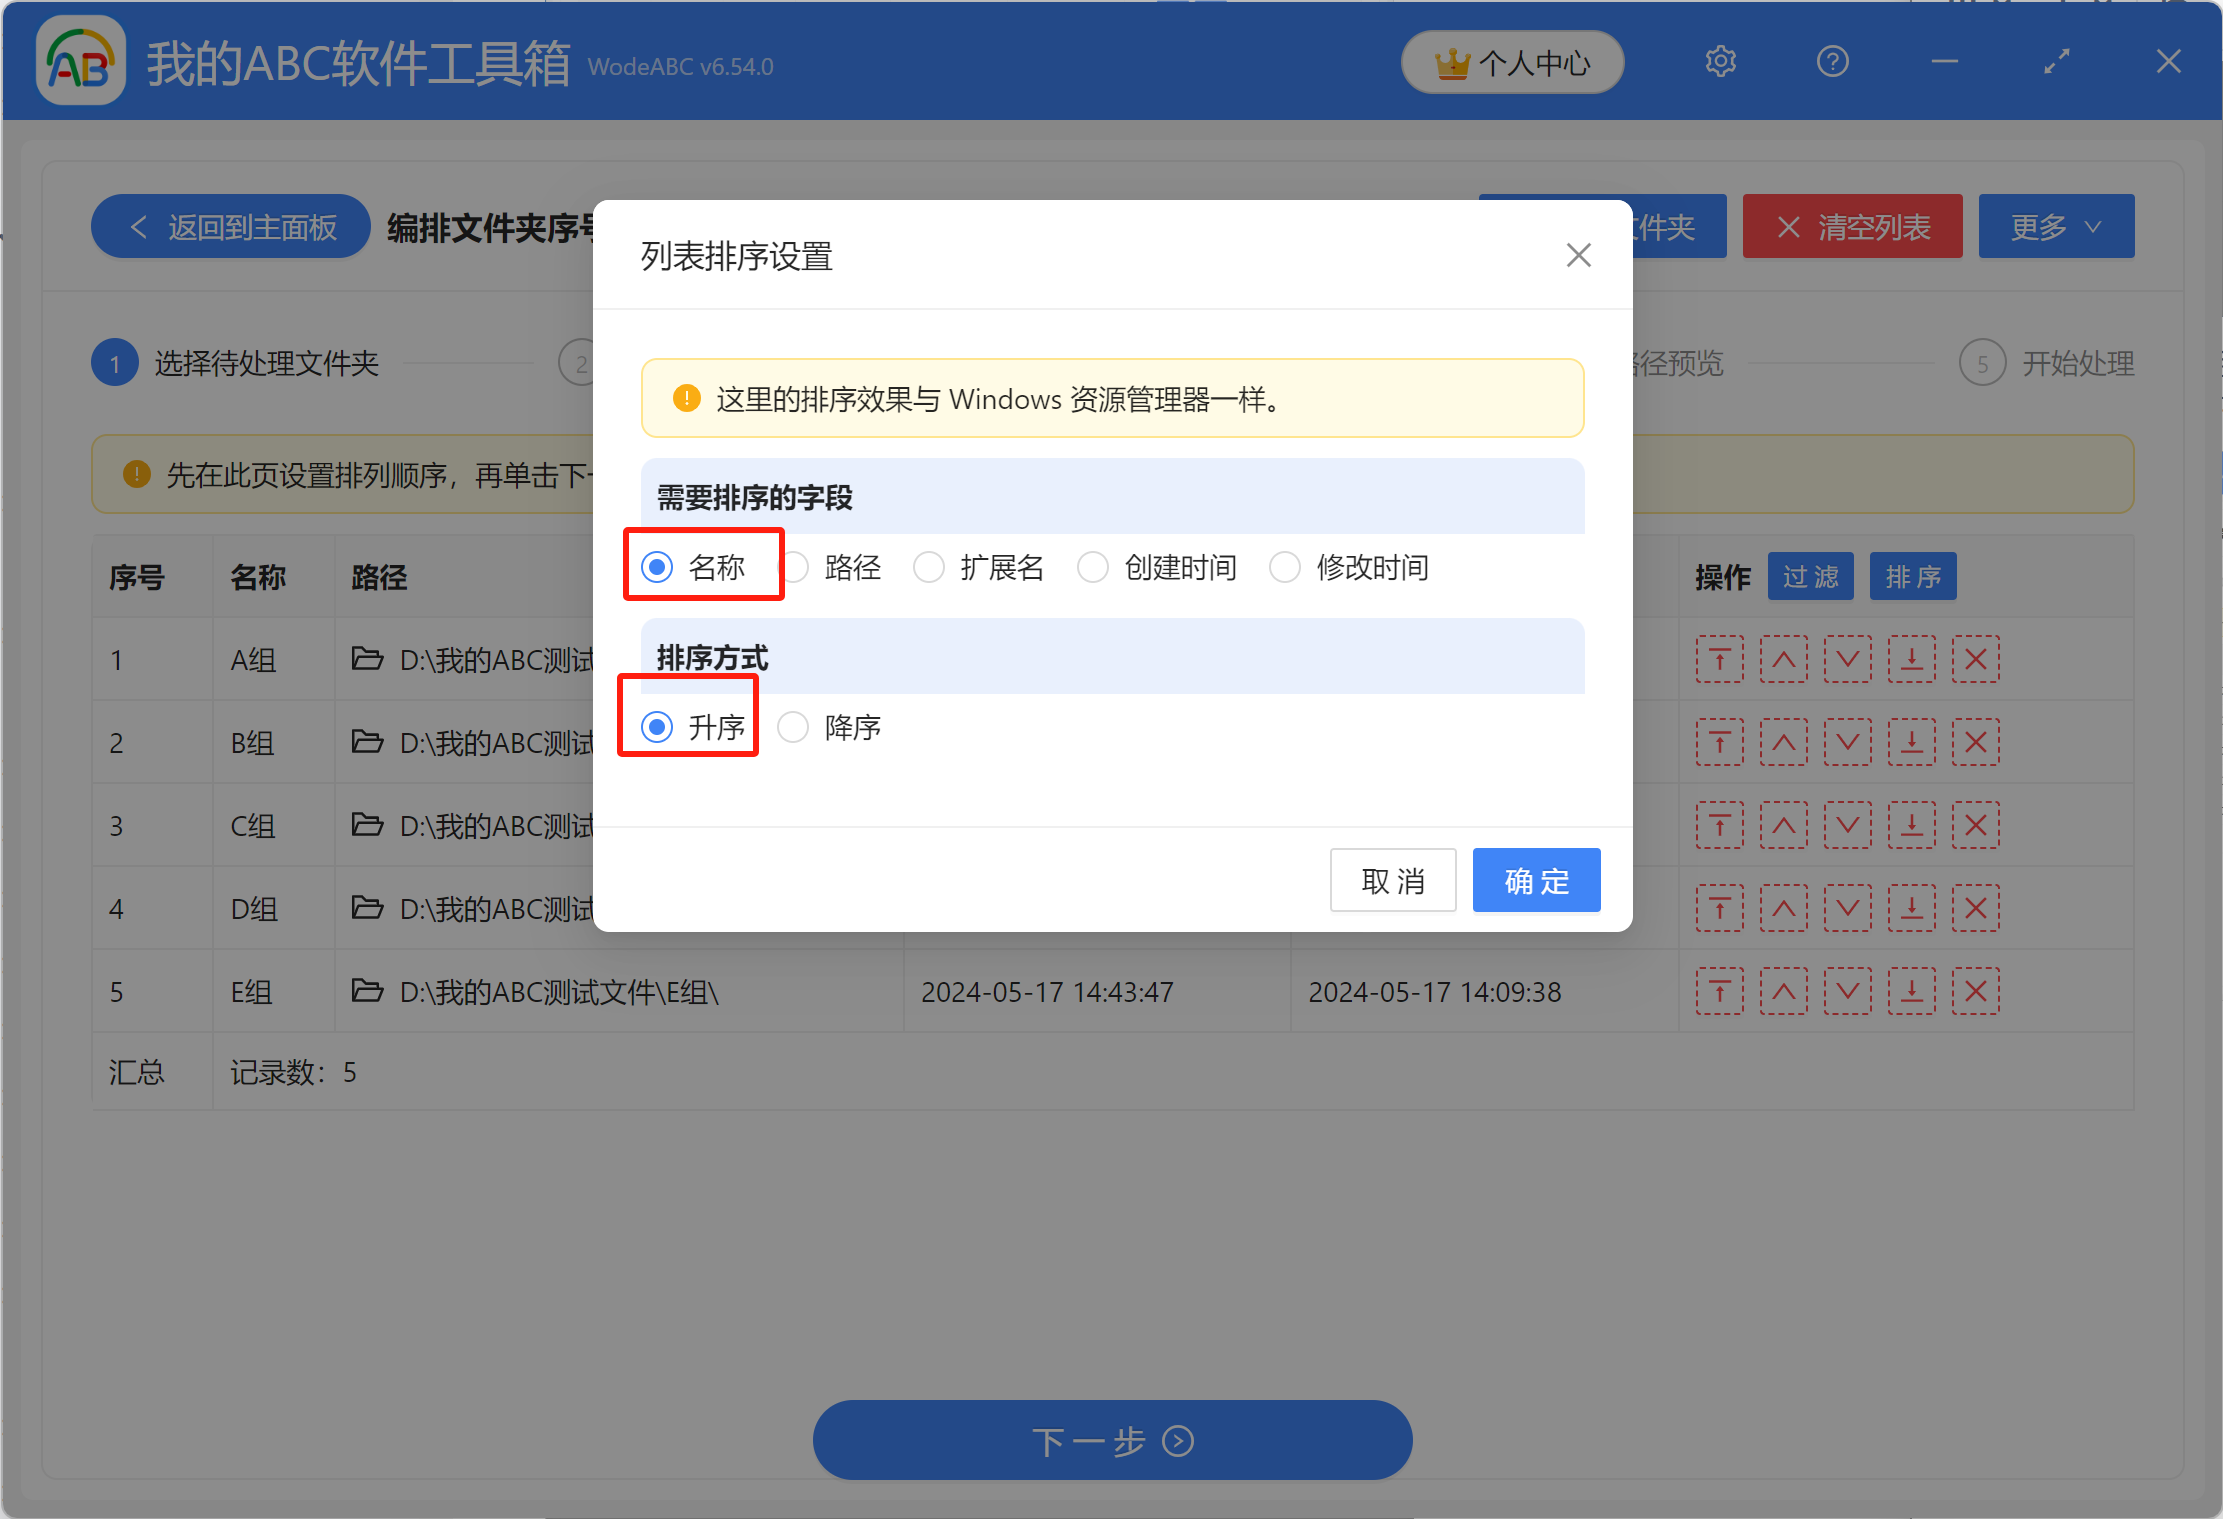Move E组 to the top of the list
This screenshot has height=1519, width=2223.
point(1719,991)
